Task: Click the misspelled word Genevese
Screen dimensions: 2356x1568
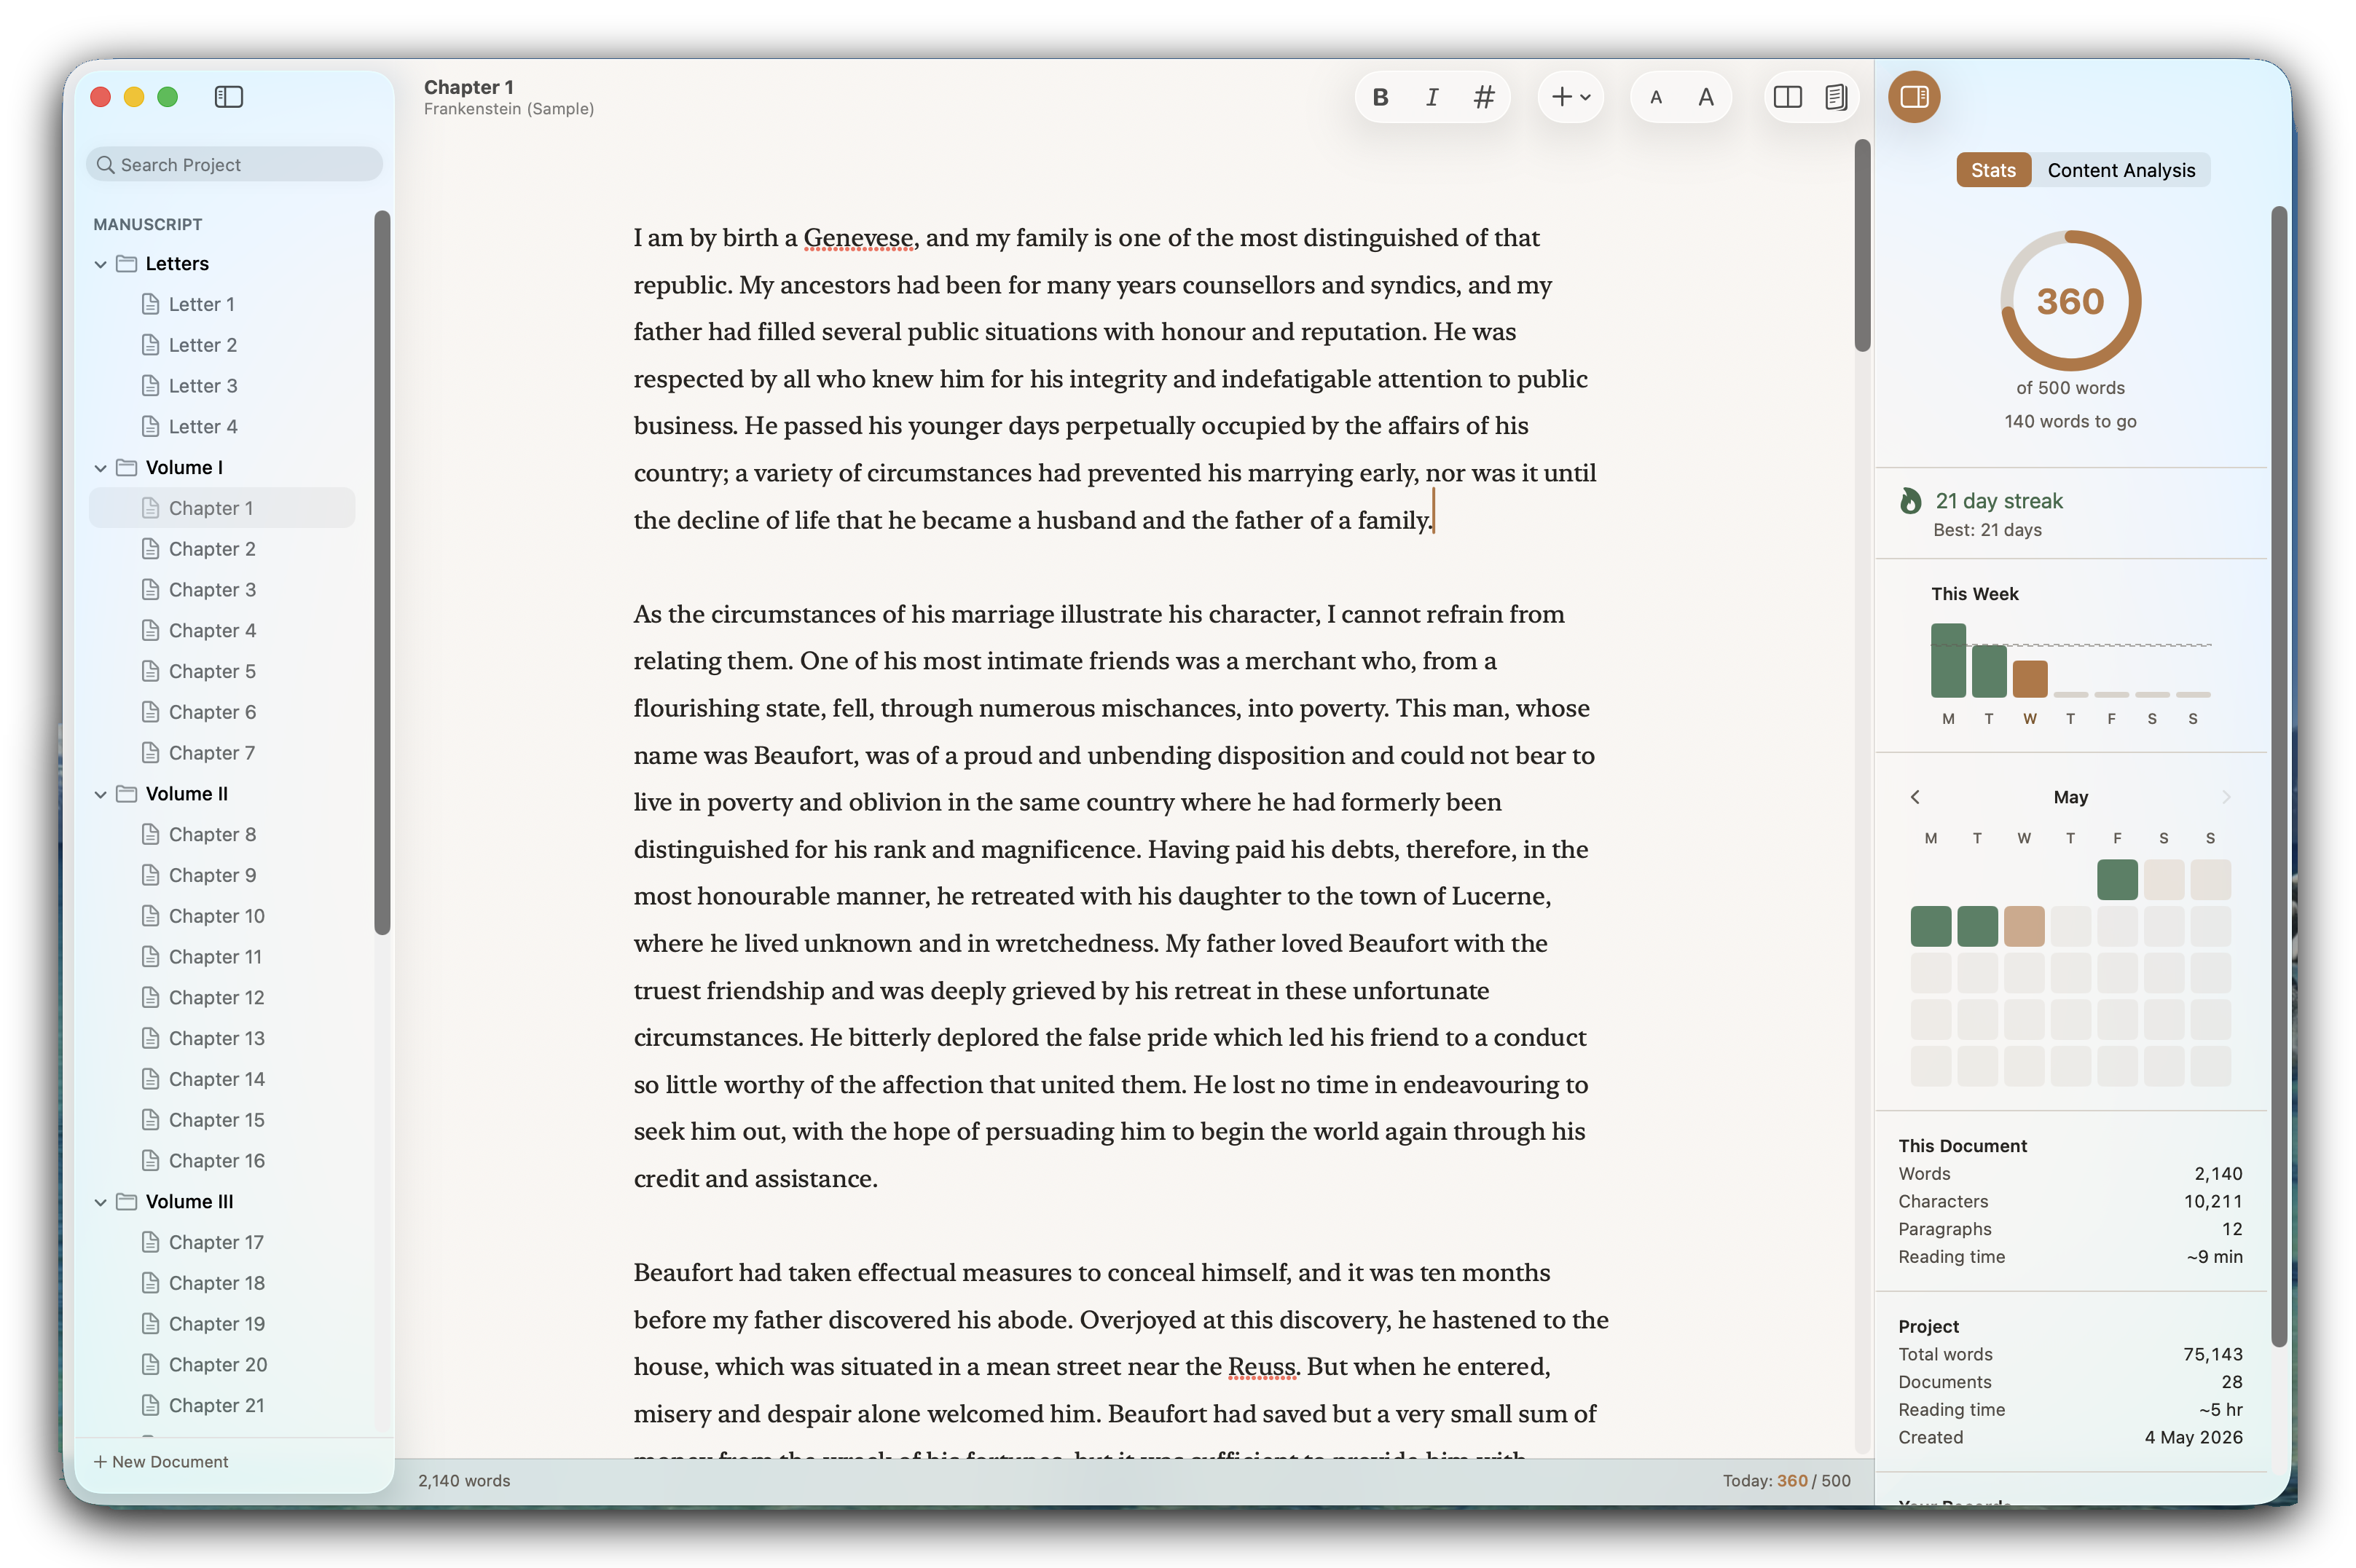Action: pyautogui.click(x=858, y=238)
